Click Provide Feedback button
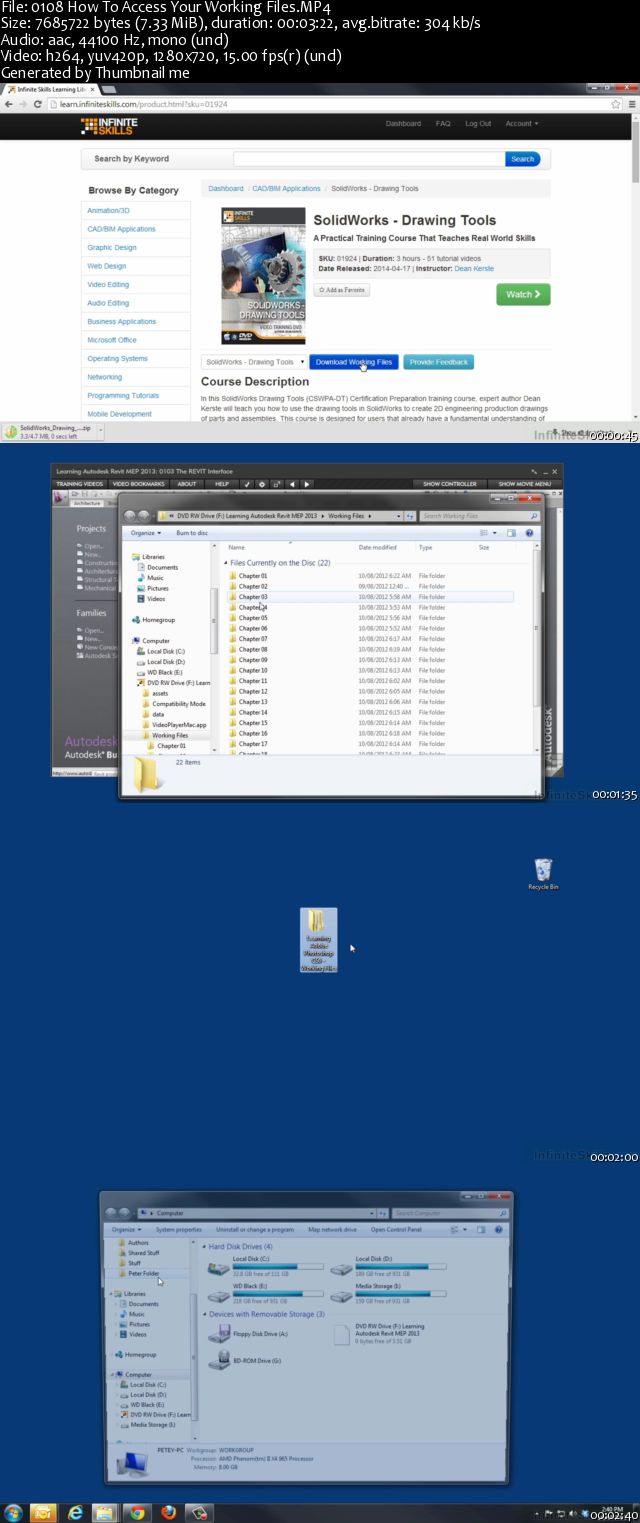 point(439,362)
